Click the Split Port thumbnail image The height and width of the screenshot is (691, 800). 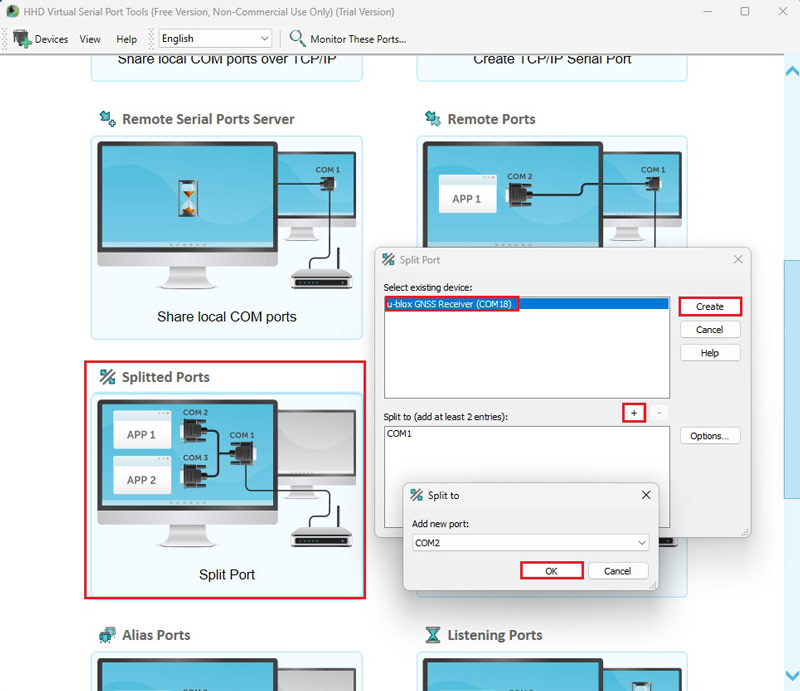pos(226,473)
